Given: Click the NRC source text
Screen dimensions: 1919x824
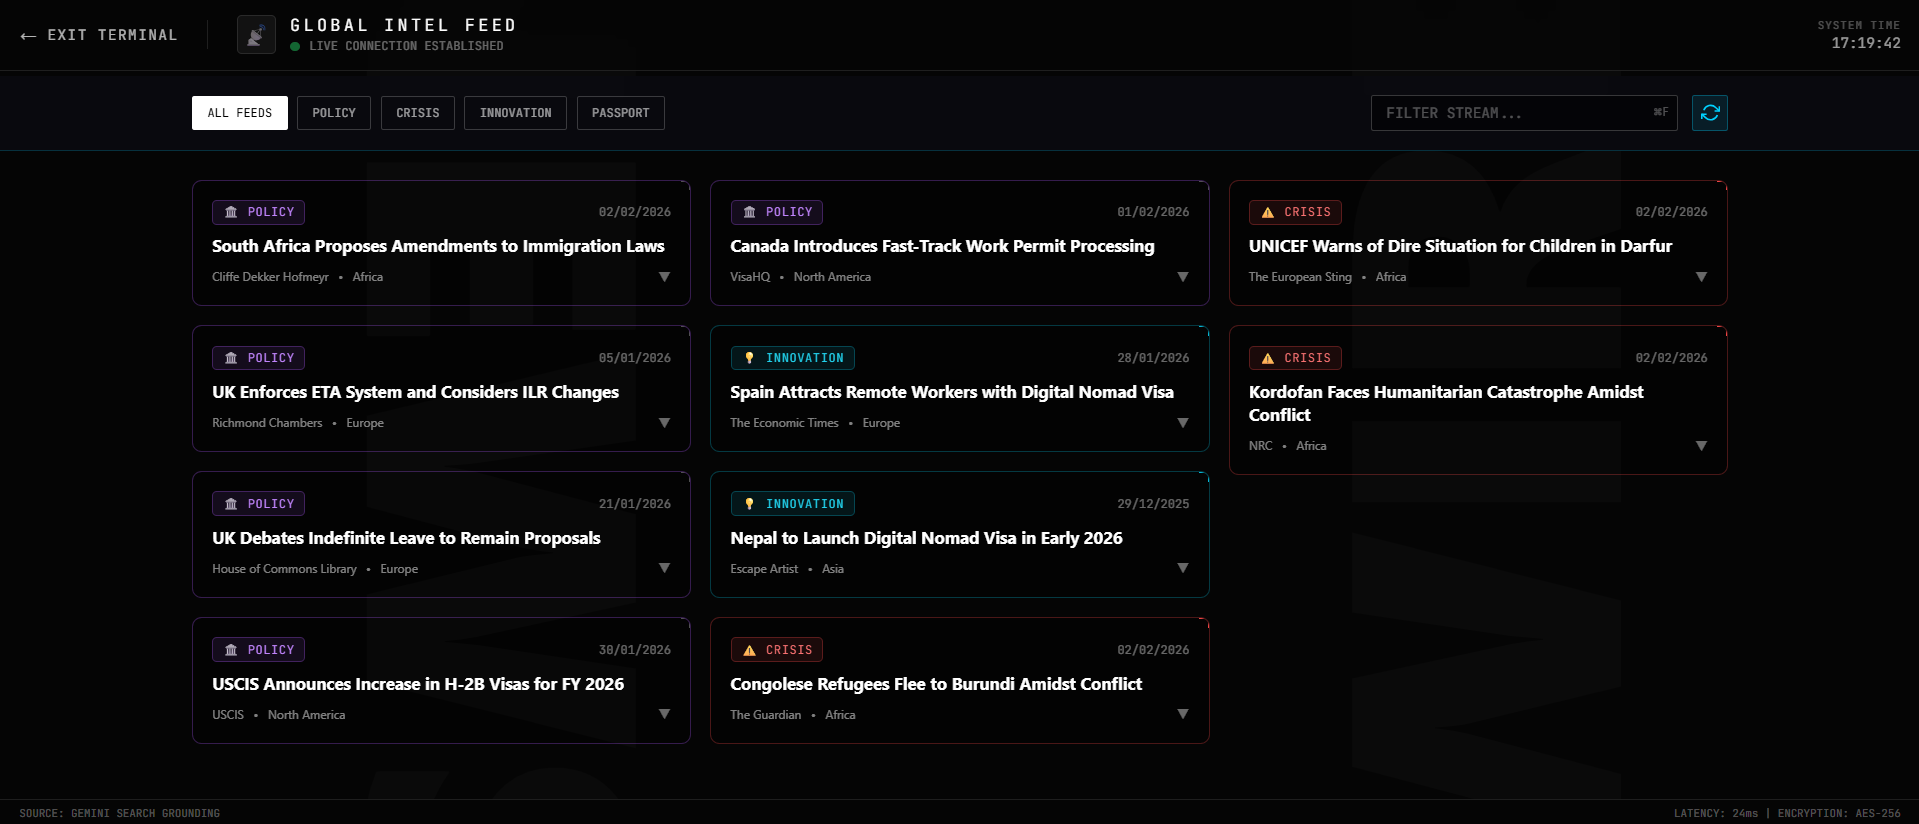Looking at the screenshot, I should tap(1260, 446).
